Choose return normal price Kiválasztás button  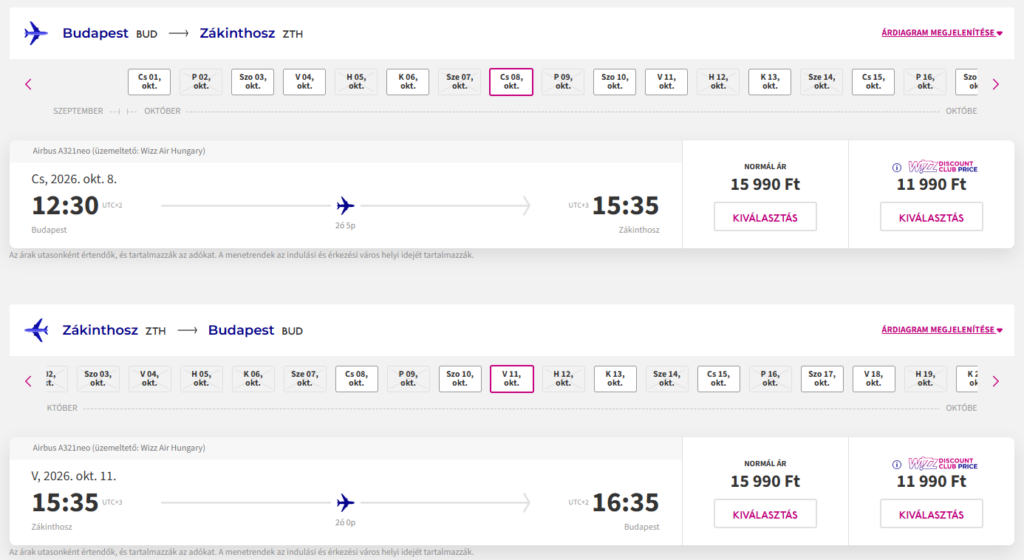point(765,514)
